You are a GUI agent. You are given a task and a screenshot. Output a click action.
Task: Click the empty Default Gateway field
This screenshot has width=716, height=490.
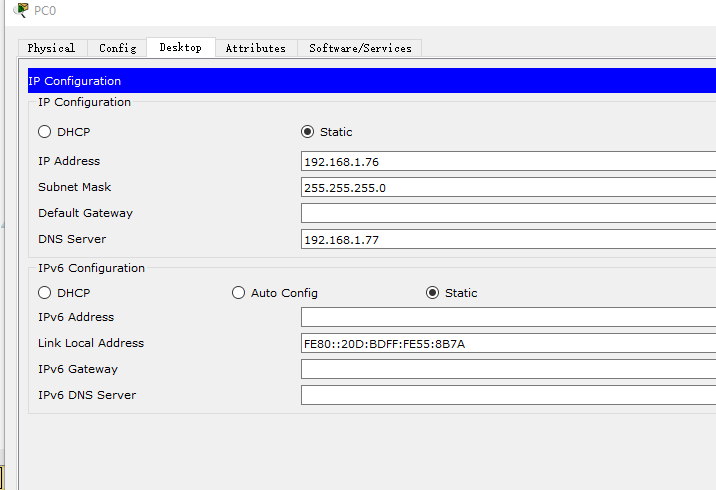[x=508, y=213]
